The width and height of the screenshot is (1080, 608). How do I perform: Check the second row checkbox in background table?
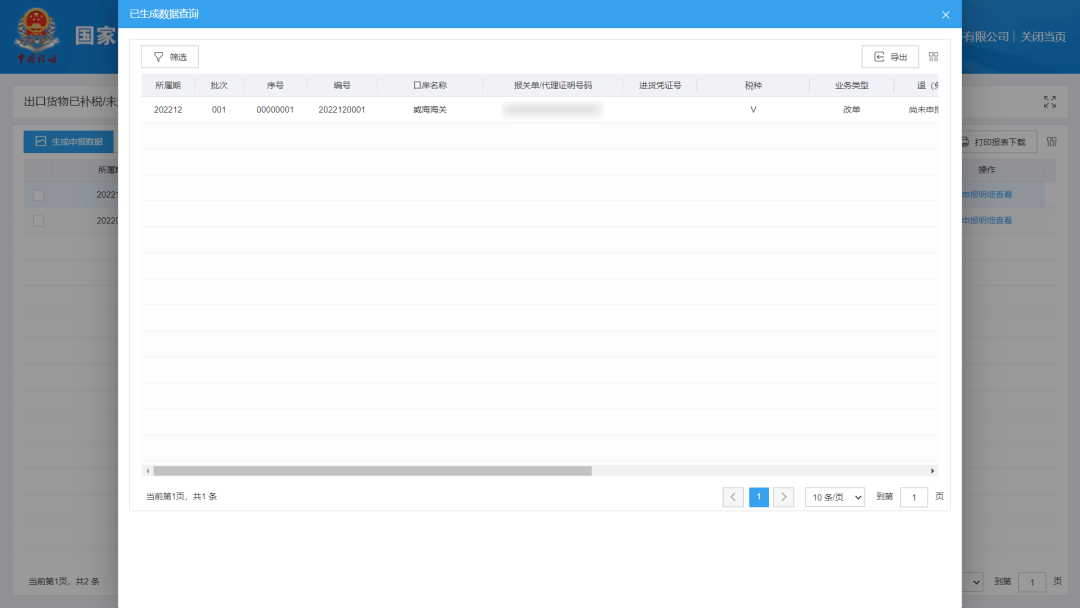(x=39, y=221)
